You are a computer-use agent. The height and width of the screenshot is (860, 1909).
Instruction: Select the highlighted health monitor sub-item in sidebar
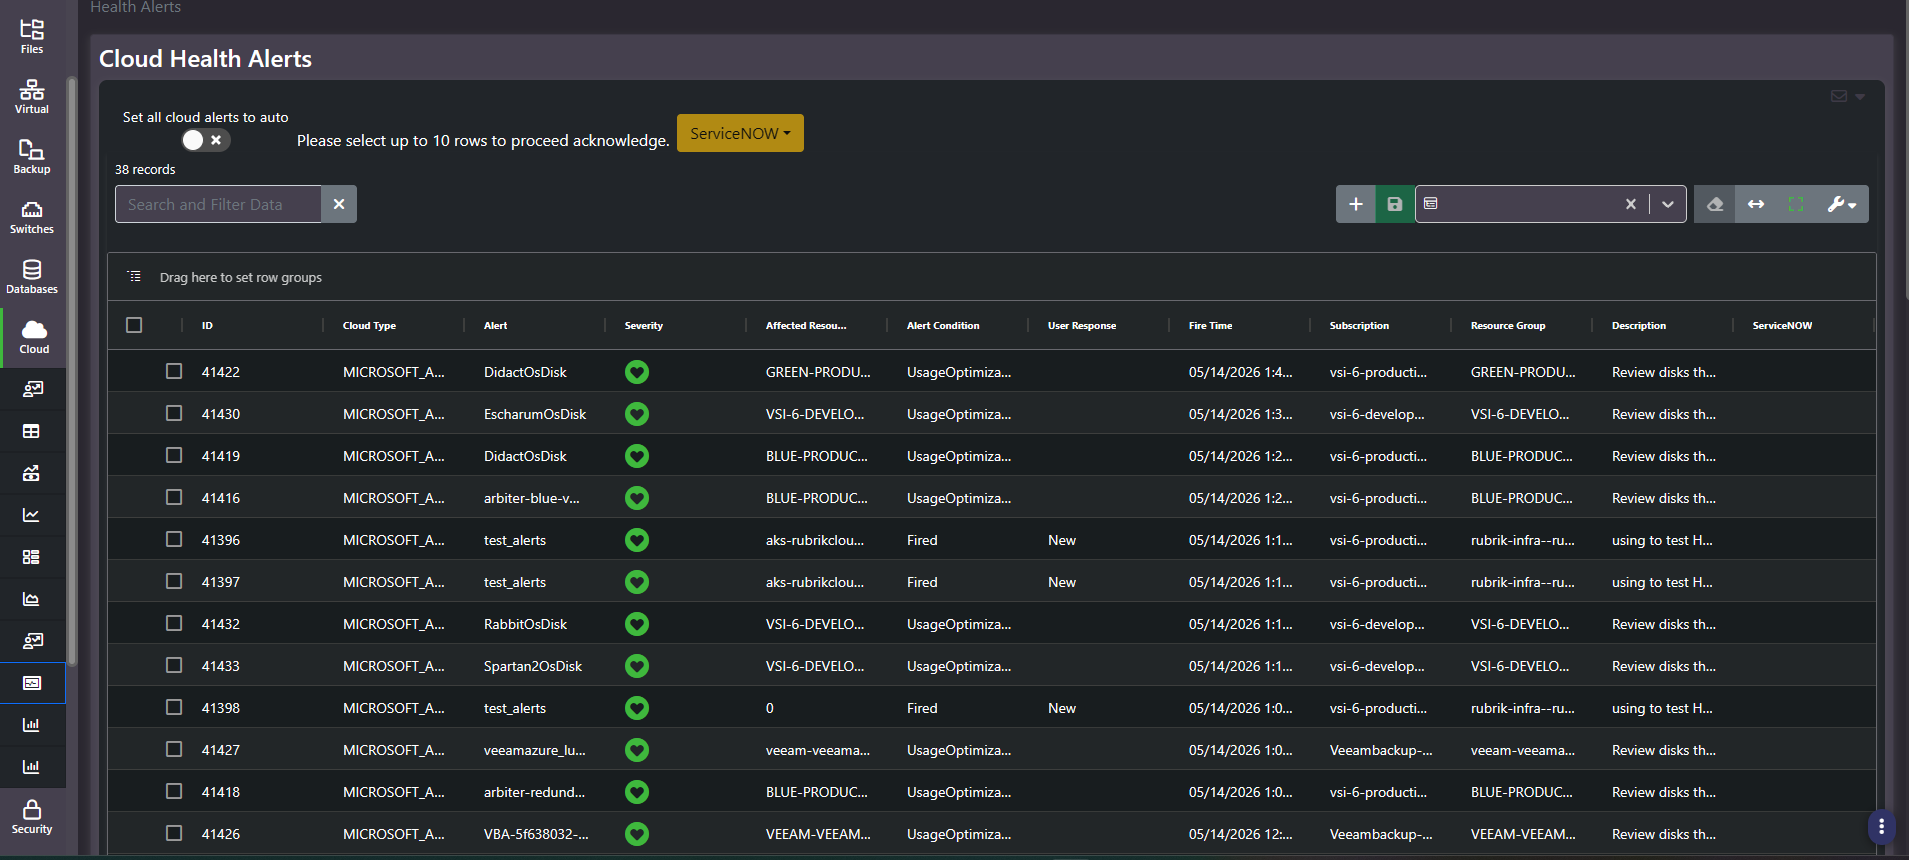[32, 683]
